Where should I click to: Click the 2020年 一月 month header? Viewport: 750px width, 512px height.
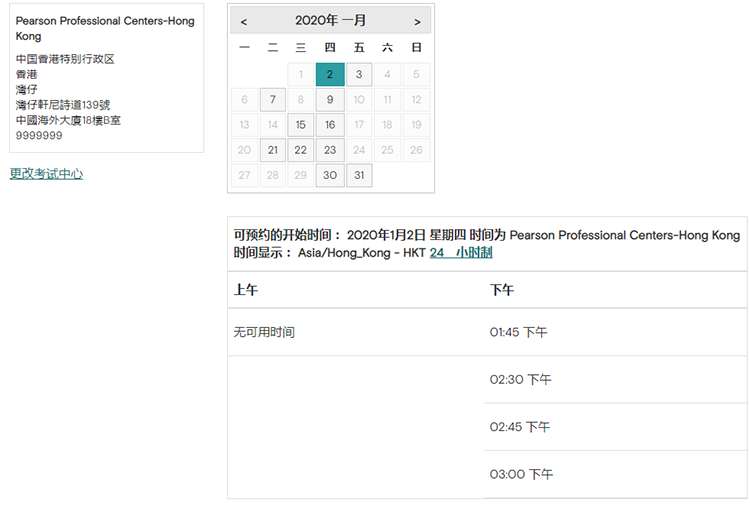(330, 21)
